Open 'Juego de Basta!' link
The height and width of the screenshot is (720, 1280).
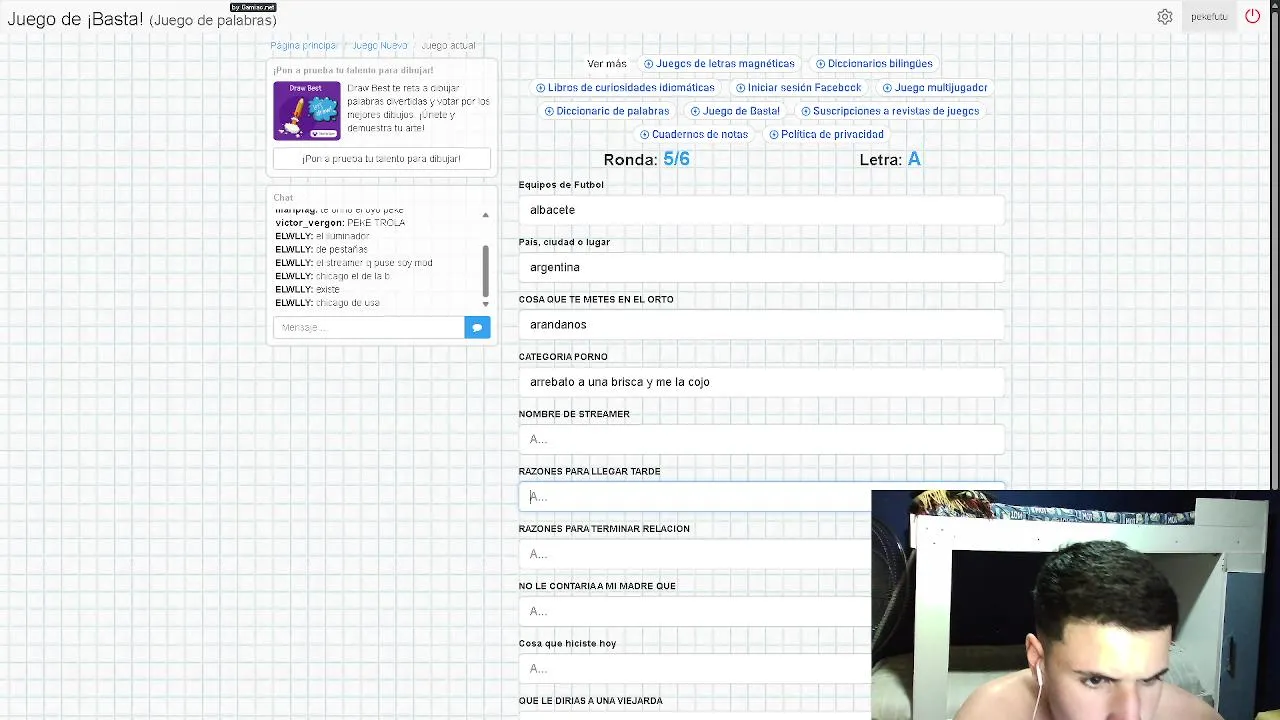point(735,111)
